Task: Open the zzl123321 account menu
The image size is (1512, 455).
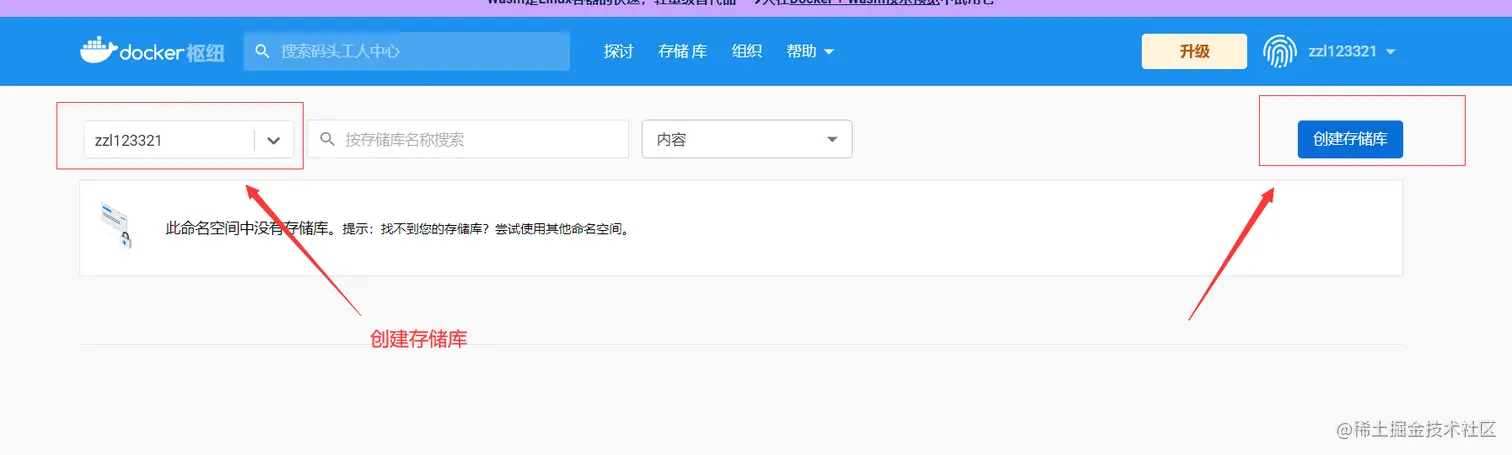Action: (1351, 52)
